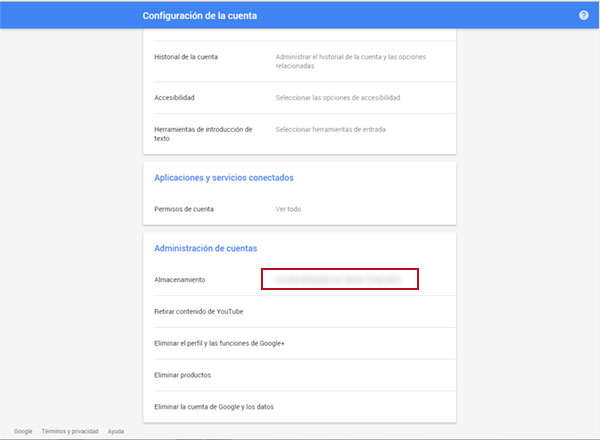Open 'Términos y privacidad' footer link
Image resolution: width=600 pixels, height=440 pixels.
coord(70,431)
